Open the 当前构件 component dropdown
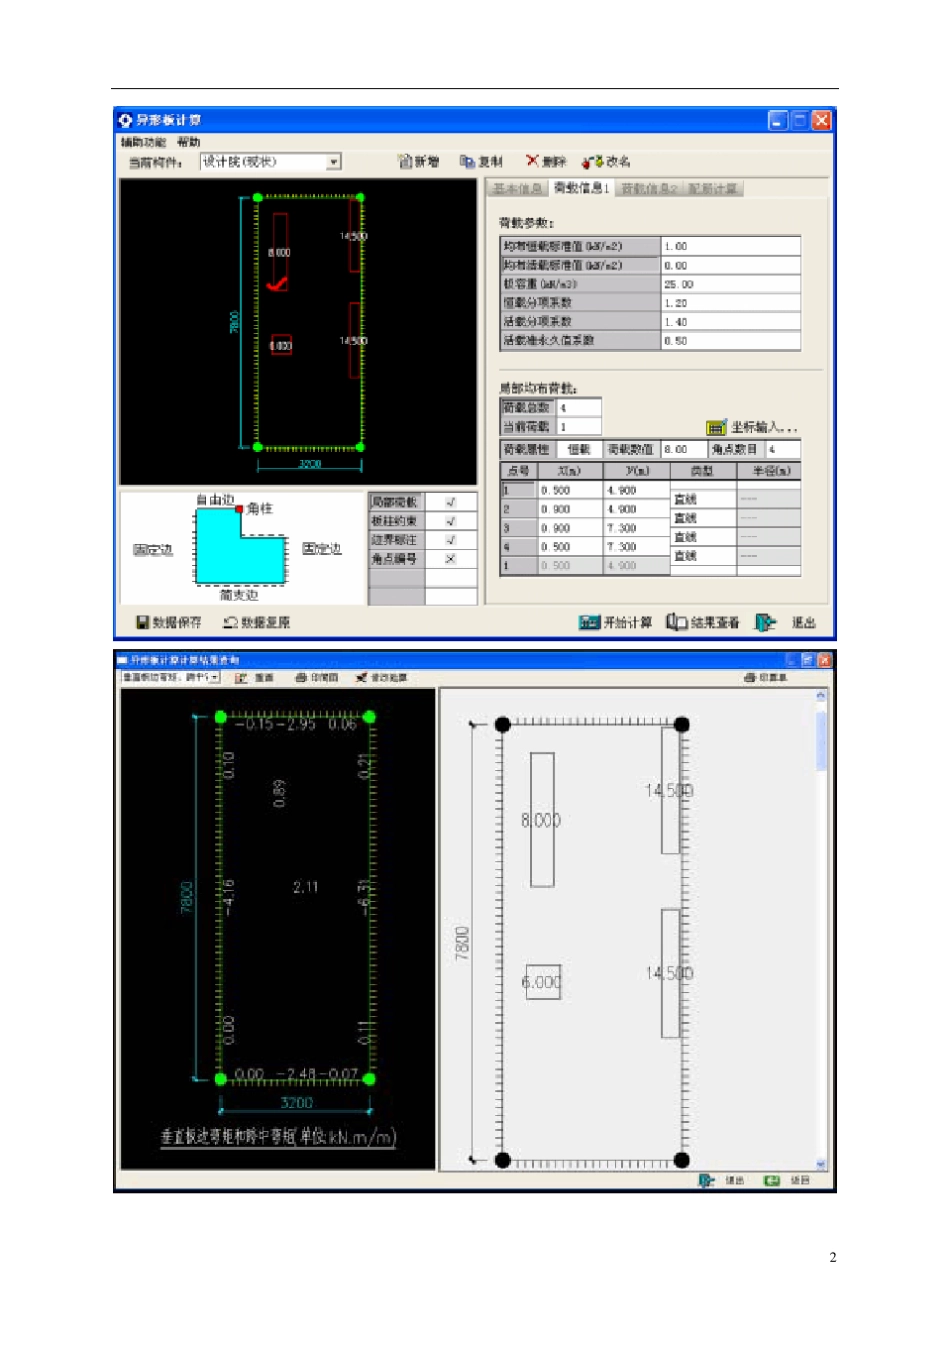Image resolution: width=950 pixels, height=1345 pixels. click(334, 162)
